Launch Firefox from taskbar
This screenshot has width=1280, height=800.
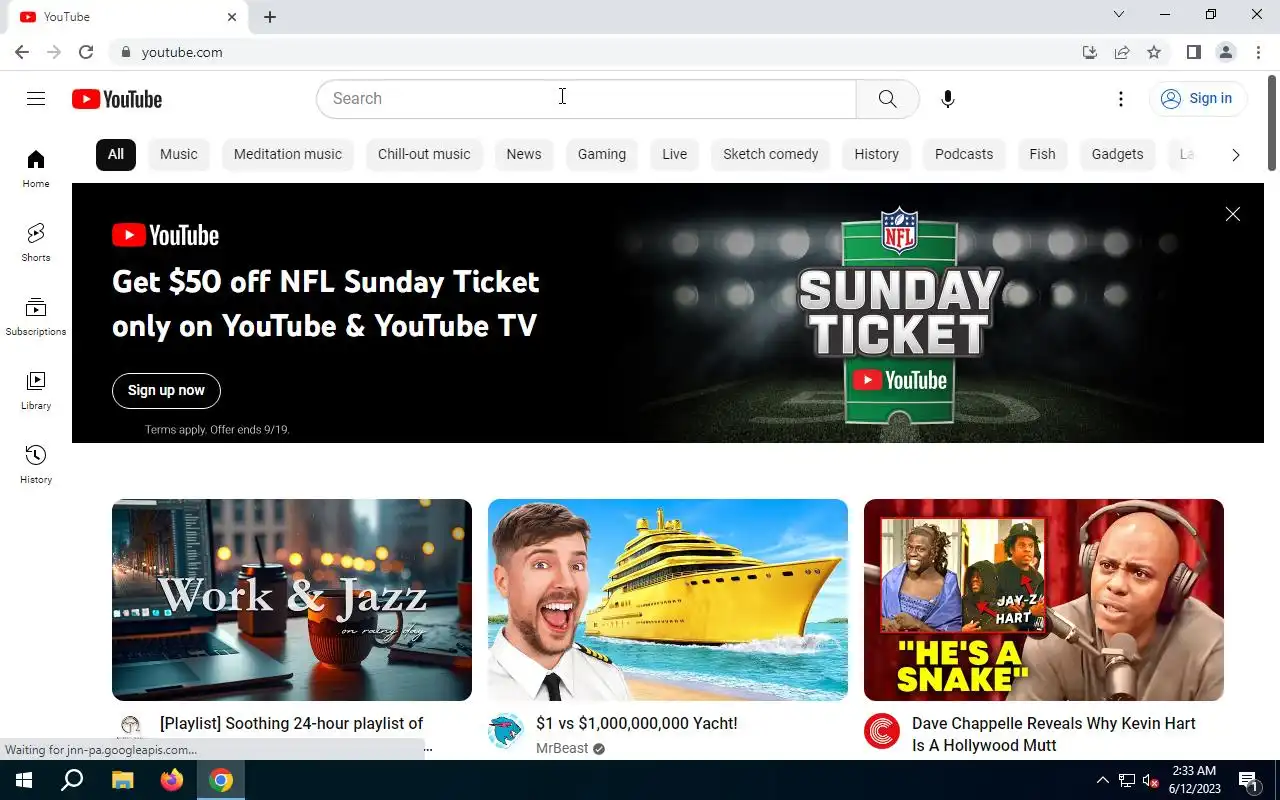(x=172, y=780)
